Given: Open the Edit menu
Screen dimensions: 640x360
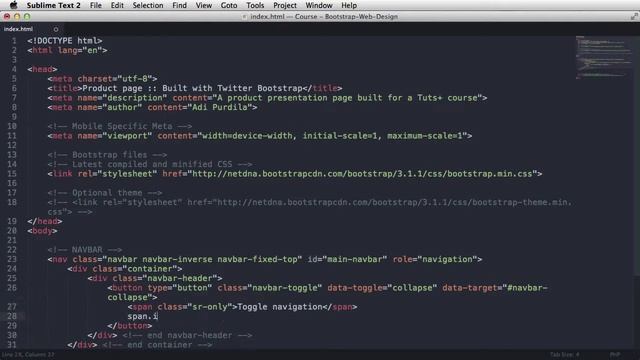Looking at the screenshot, I should pyautogui.click(x=117, y=5).
